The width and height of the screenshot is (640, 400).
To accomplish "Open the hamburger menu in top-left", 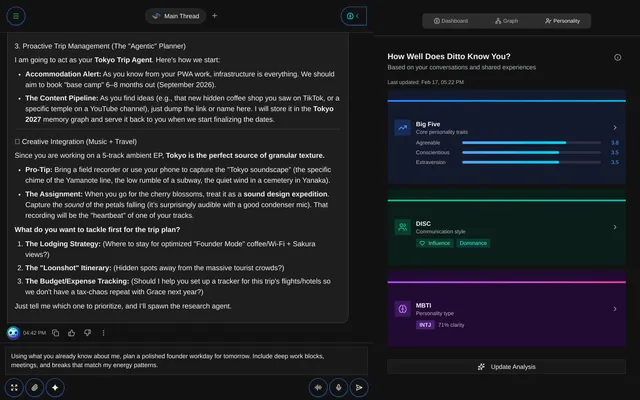I will click(16, 16).
